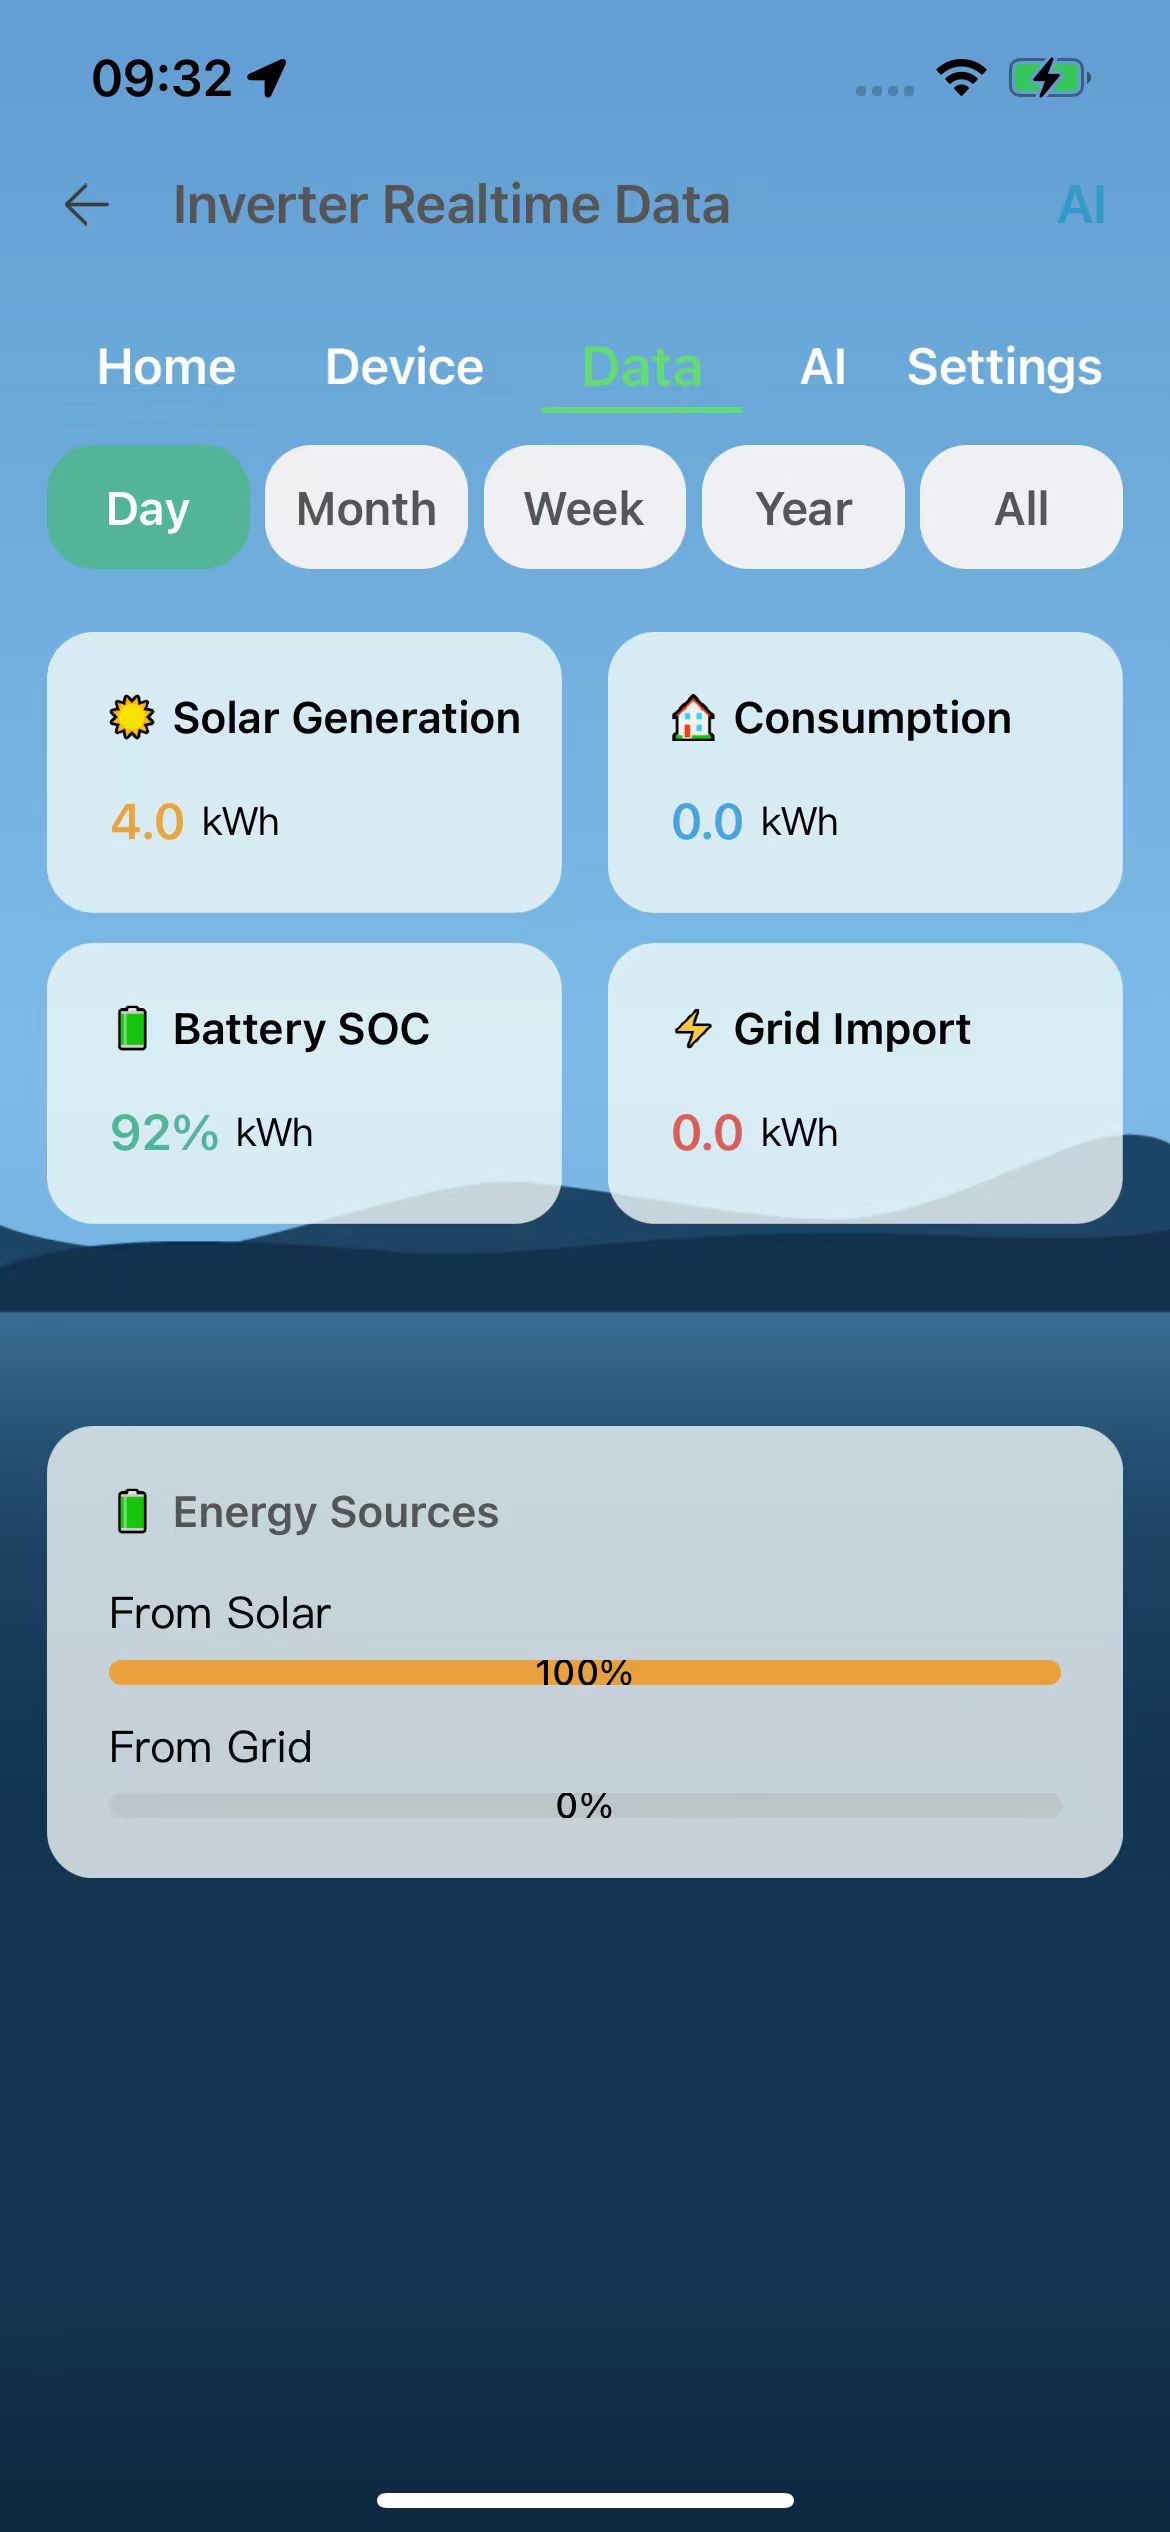
Task: Tap the AI link in the header
Action: (1082, 205)
